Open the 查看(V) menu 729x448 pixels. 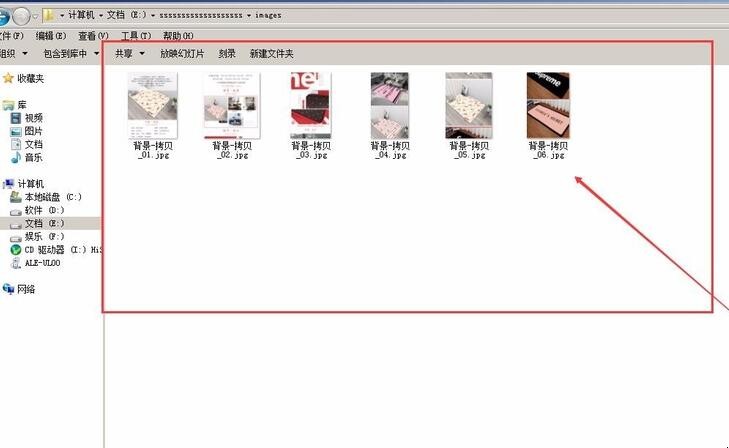pos(93,36)
